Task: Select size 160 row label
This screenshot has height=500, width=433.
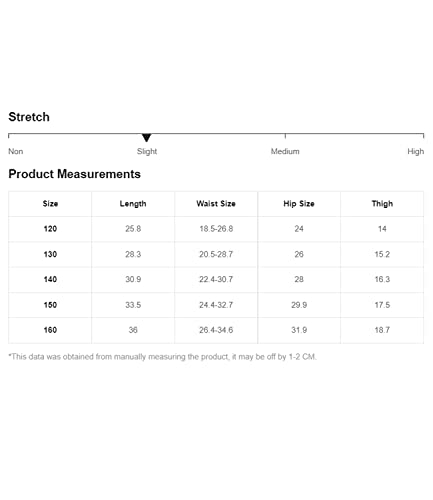Action: point(50,330)
